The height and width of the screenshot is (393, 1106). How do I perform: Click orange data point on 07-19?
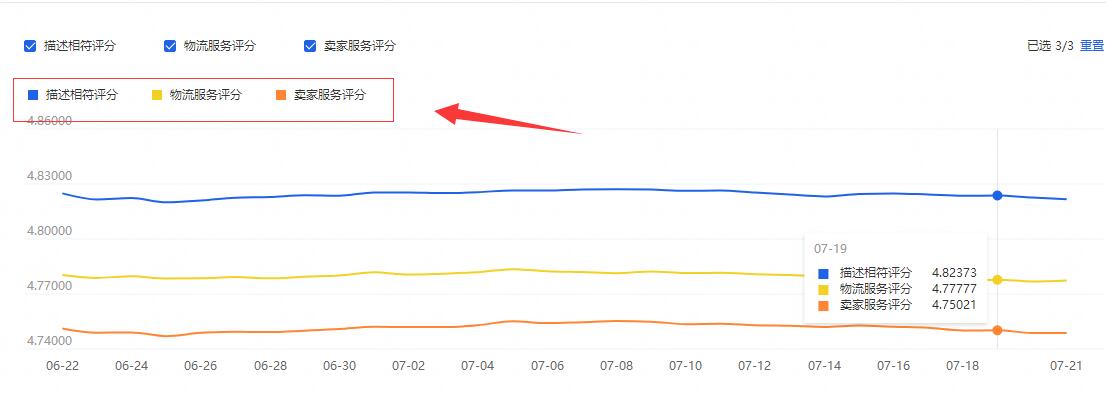(997, 330)
